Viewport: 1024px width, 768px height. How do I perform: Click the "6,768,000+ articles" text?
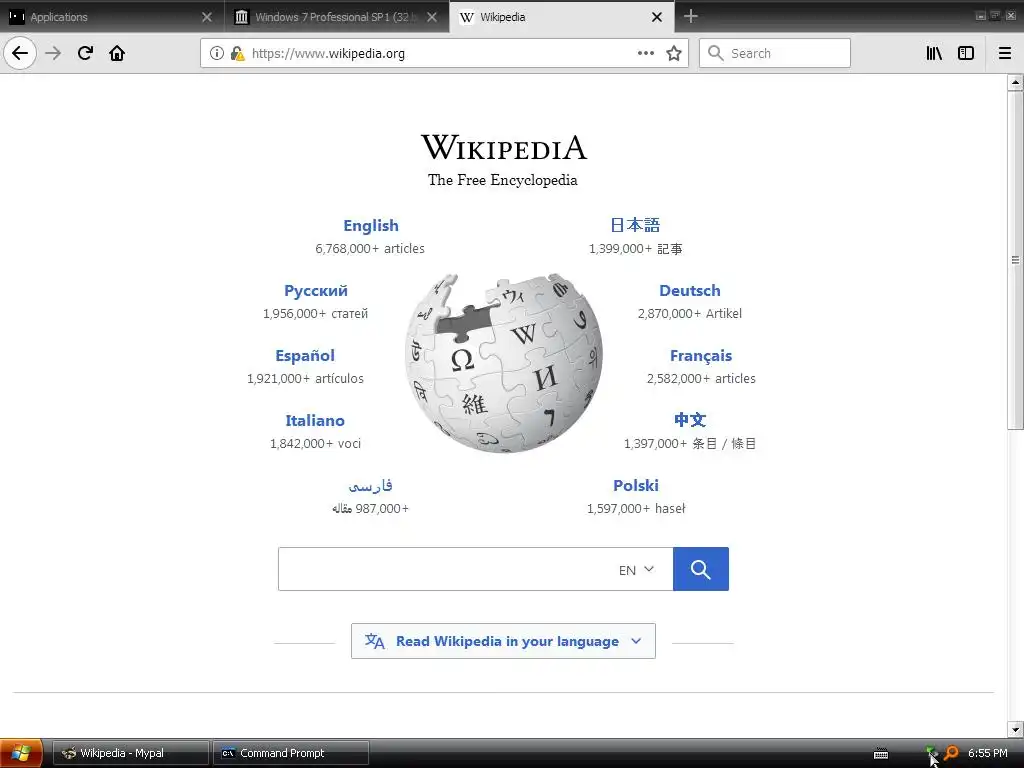[370, 248]
